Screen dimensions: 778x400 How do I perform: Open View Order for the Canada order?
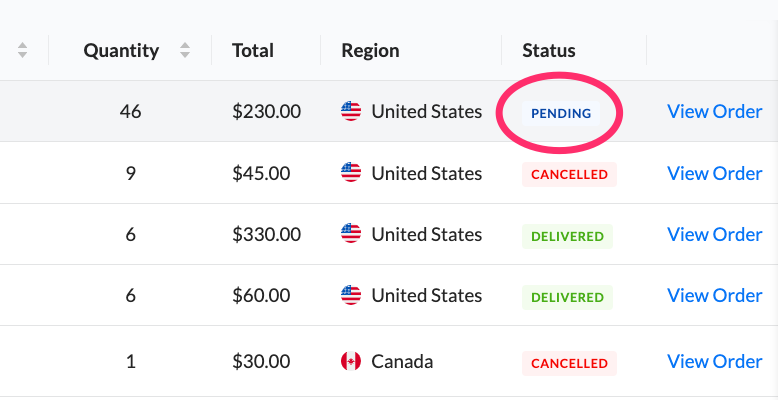pyautogui.click(x=714, y=362)
